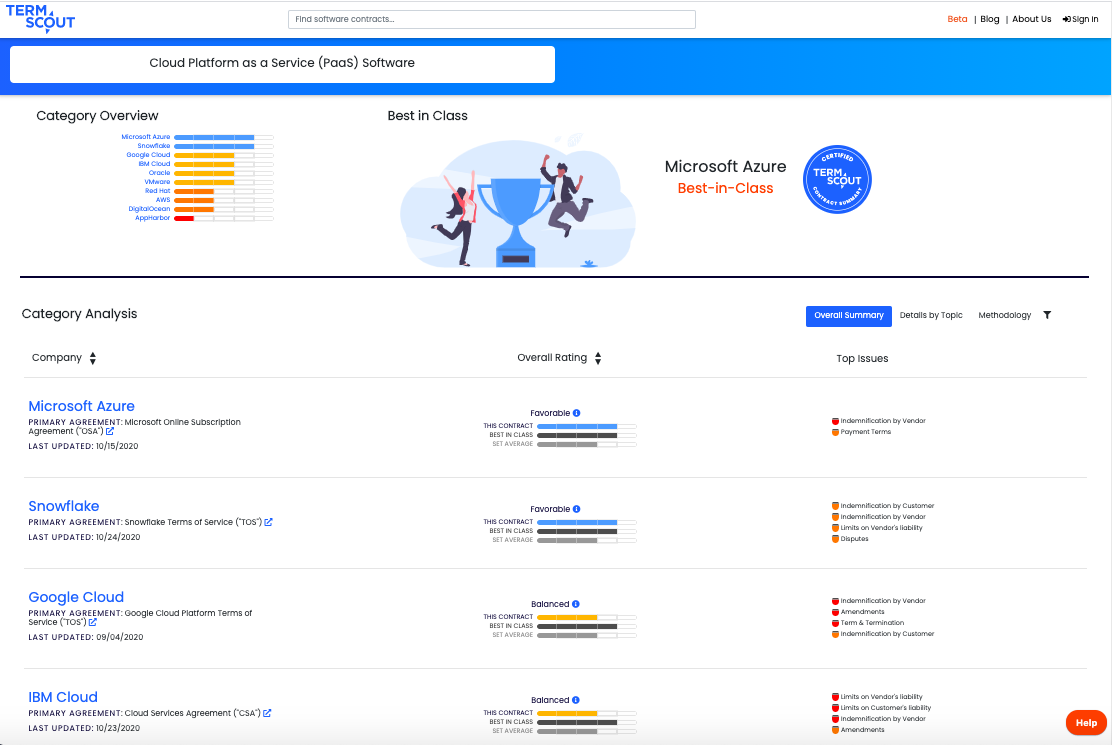Click Snowflake's Indemnification by Customer shield icon
1112x745 pixels.
coord(835,506)
